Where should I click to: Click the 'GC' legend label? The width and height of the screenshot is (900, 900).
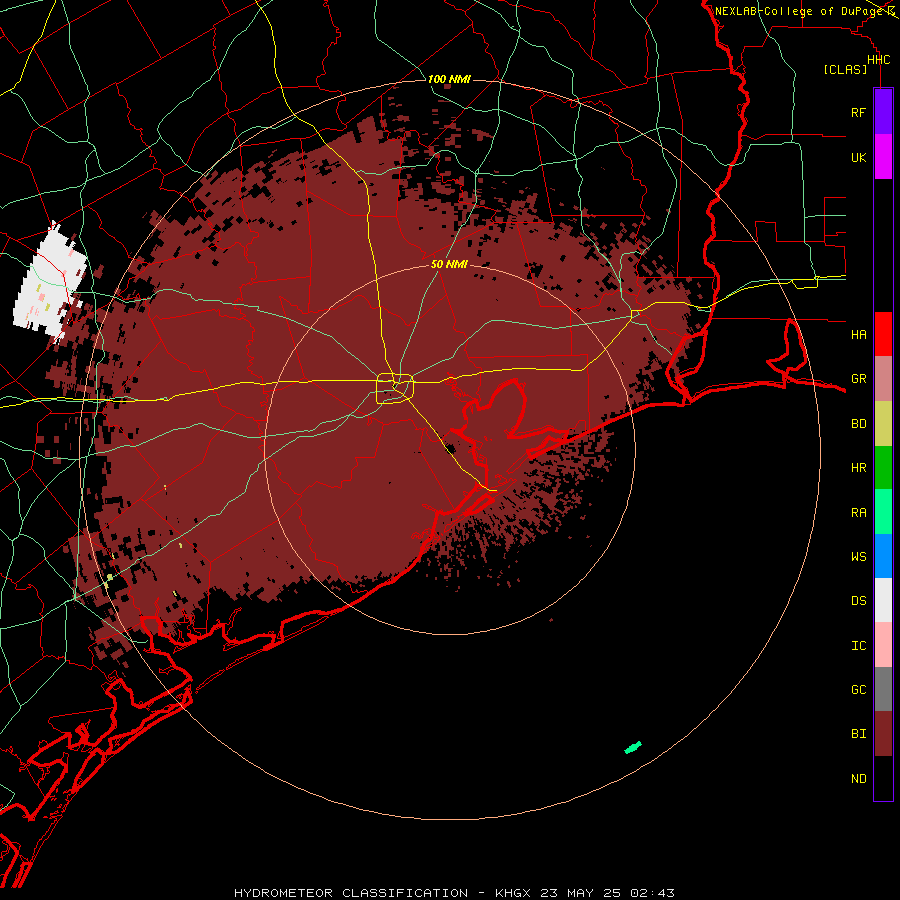[x=858, y=689]
